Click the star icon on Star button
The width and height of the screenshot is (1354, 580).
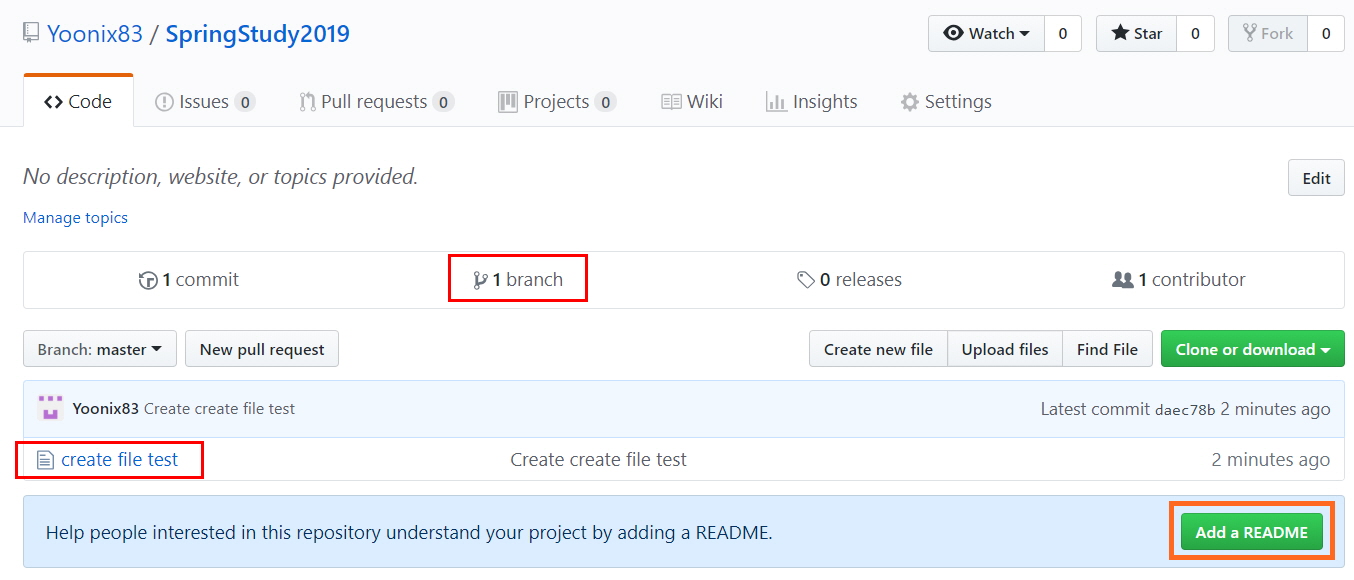point(1120,33)
